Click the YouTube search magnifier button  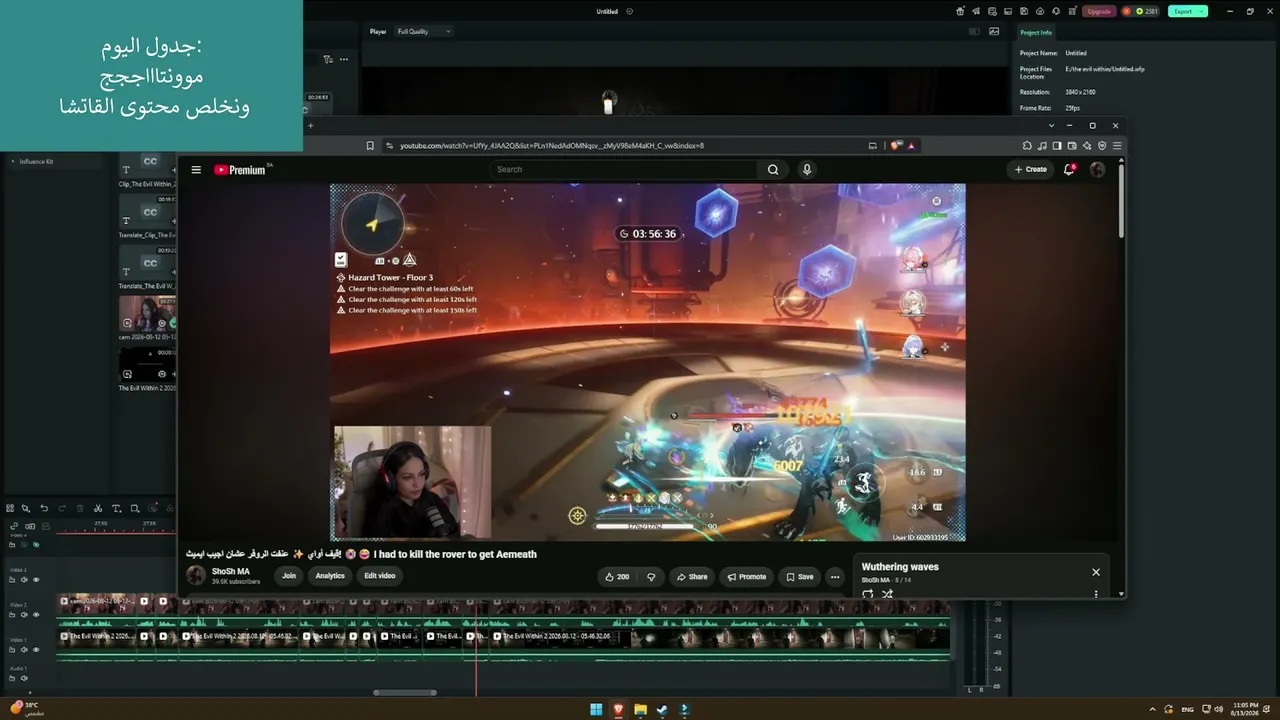(773, 170)
